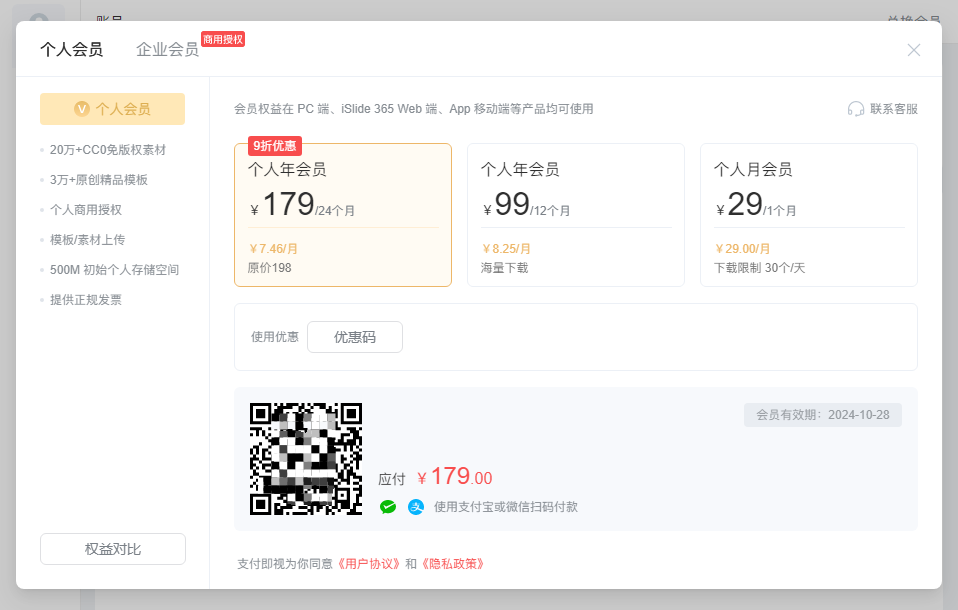Click the 会员有效期 validity date label
The width and height of the screenshot is (958, 610).
pos(822,415)
